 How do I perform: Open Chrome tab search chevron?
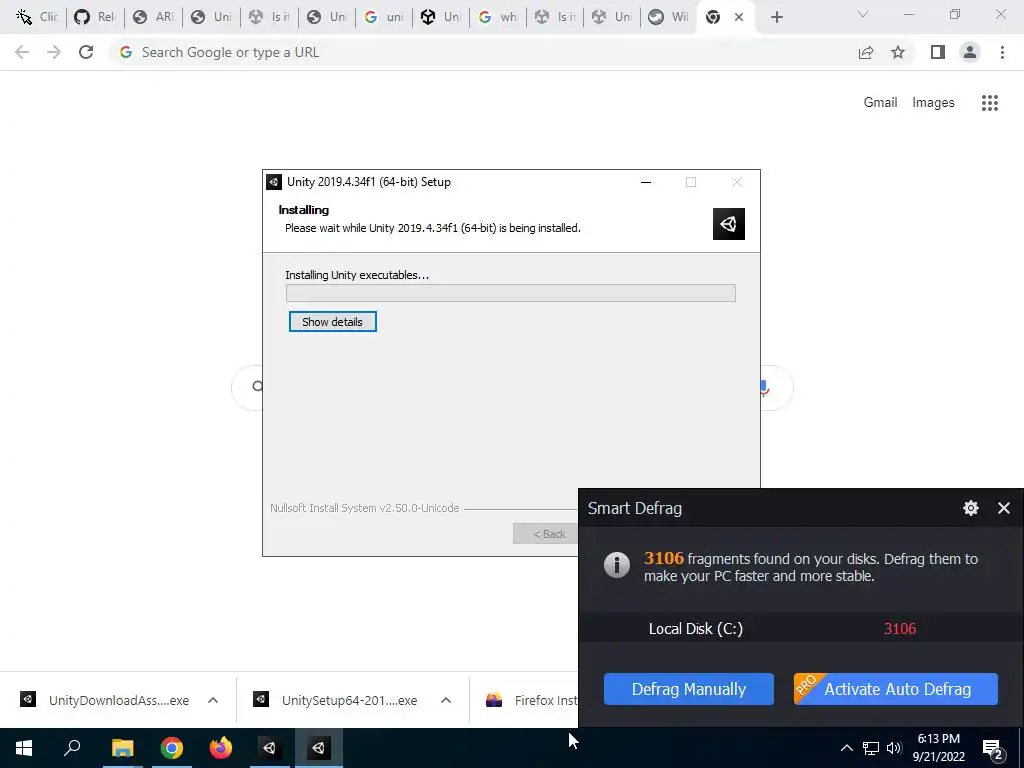click(863, 14)
